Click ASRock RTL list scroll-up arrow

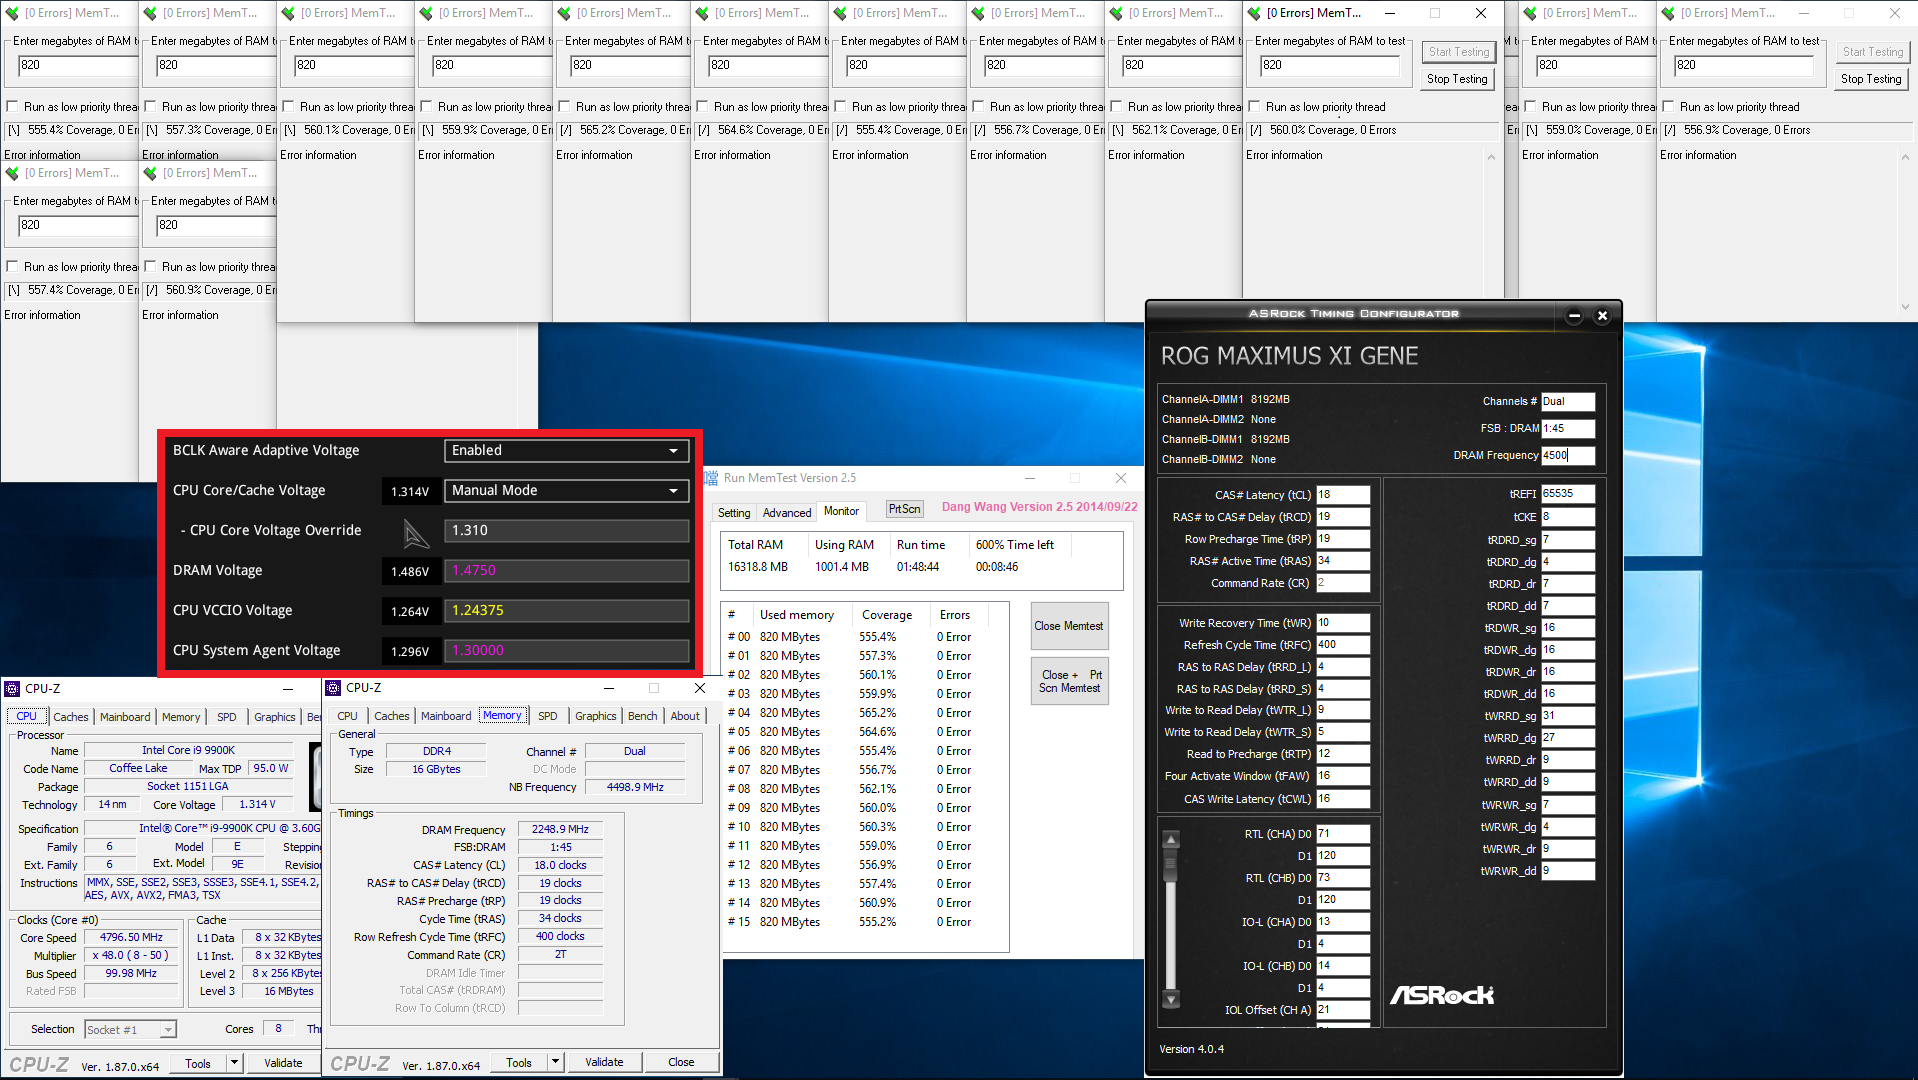tap(1171, 839)
